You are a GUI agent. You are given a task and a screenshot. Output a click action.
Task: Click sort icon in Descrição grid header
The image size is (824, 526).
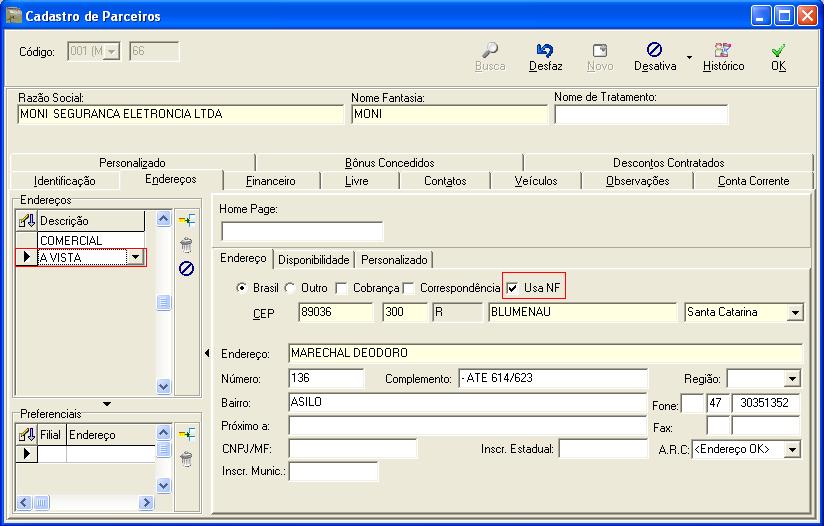pos(26,221)
